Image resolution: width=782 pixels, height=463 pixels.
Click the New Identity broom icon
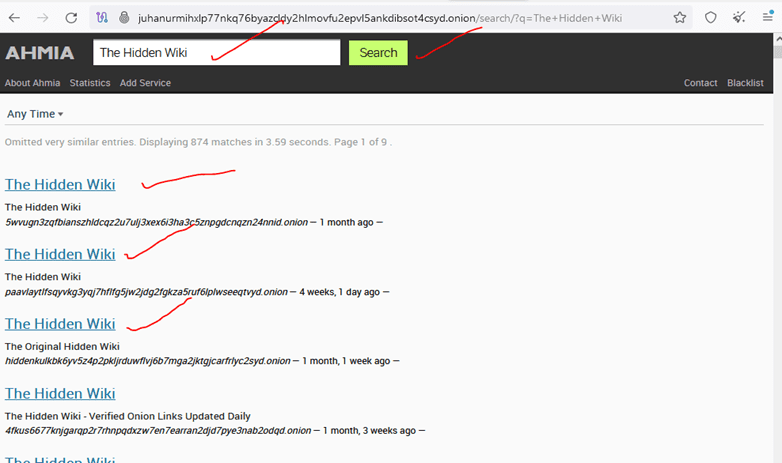(x=739, y=18)
